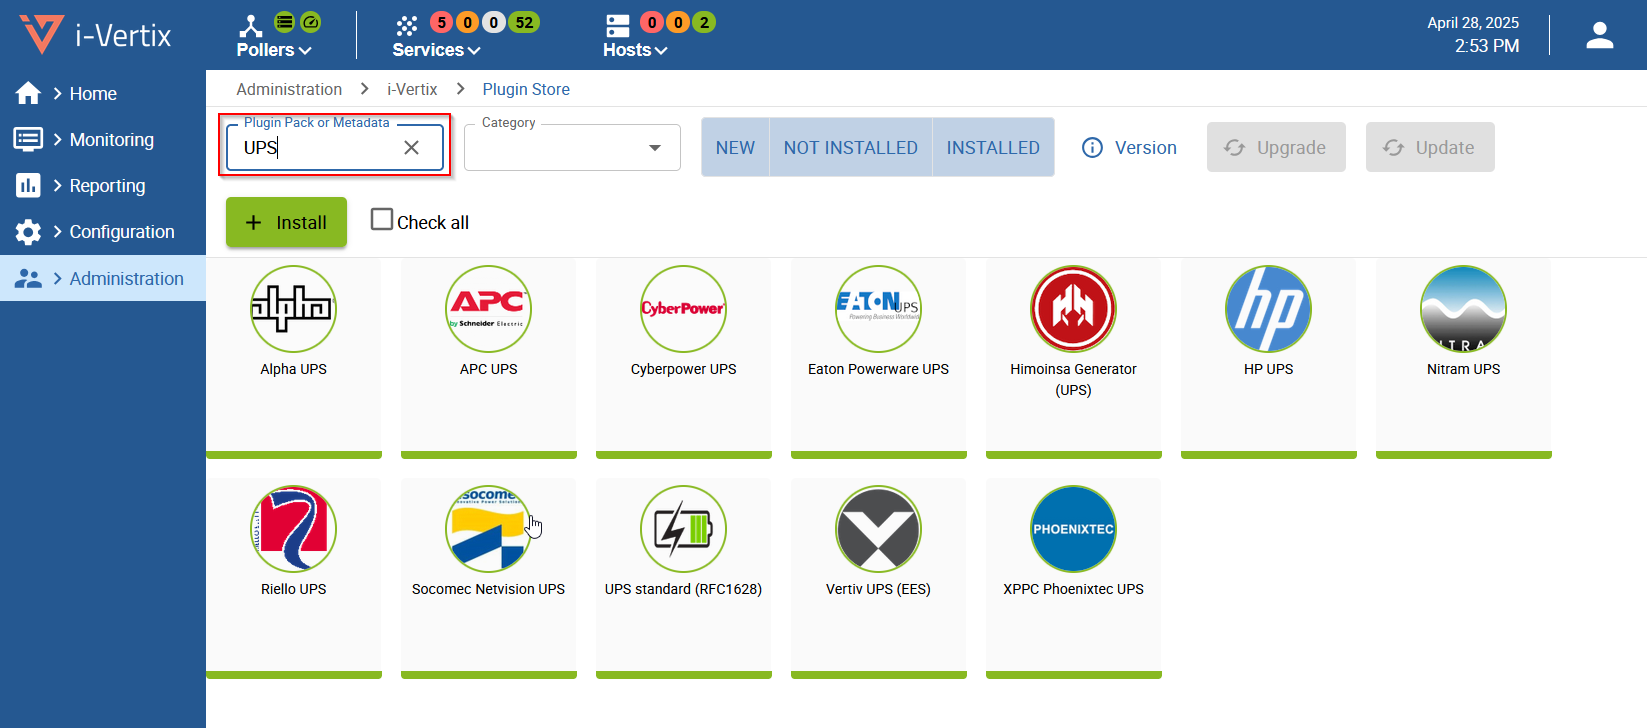Select the Nitram UPS plugin logo
Viewport: 1647px width, 728px height.
coord(1463,309)
